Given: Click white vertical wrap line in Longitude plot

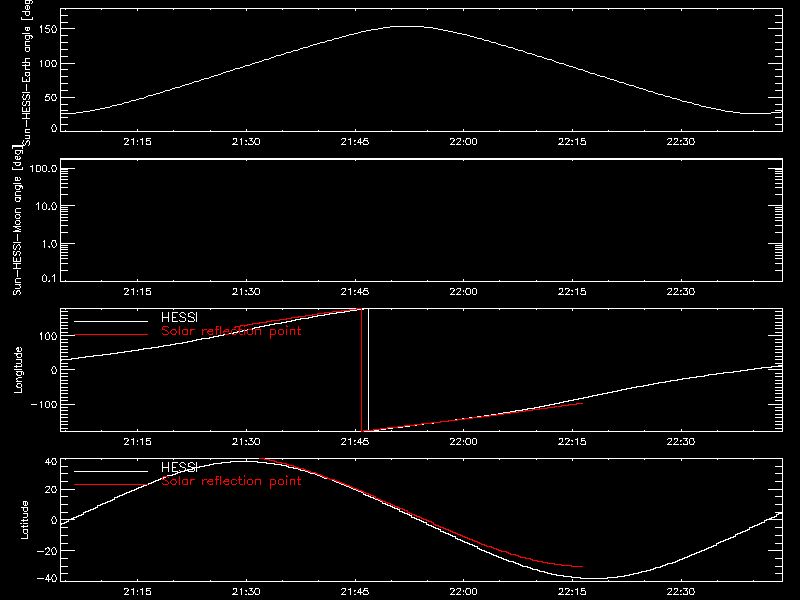Looking at the screenshot, I should click(x=368, y=370).
